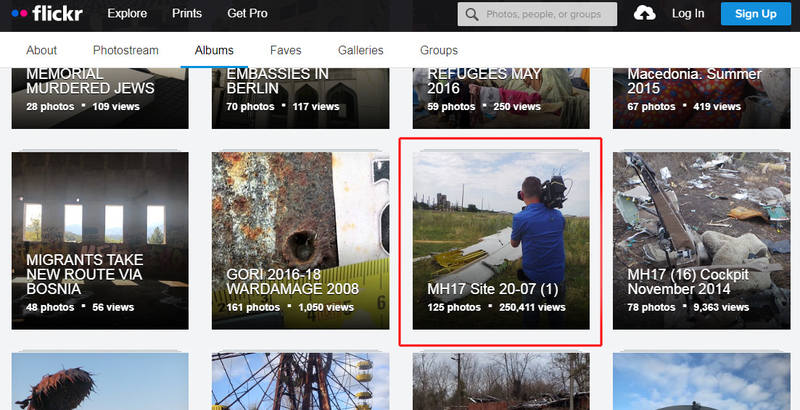Click the '117 views' text
Screen dimensions: 800x410
[316, 107]
